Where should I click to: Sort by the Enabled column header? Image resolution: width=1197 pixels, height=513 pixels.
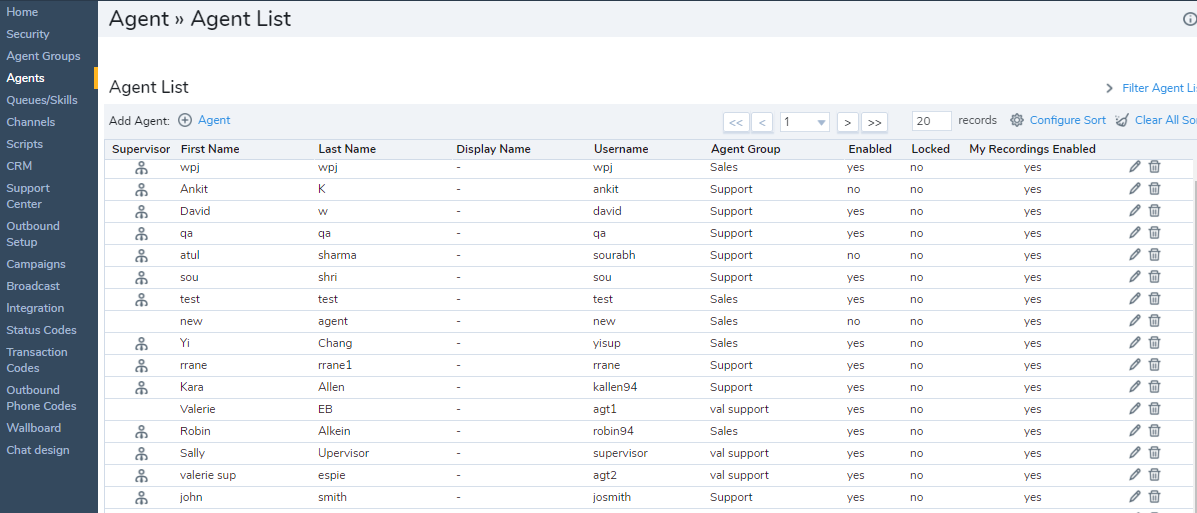870,150
